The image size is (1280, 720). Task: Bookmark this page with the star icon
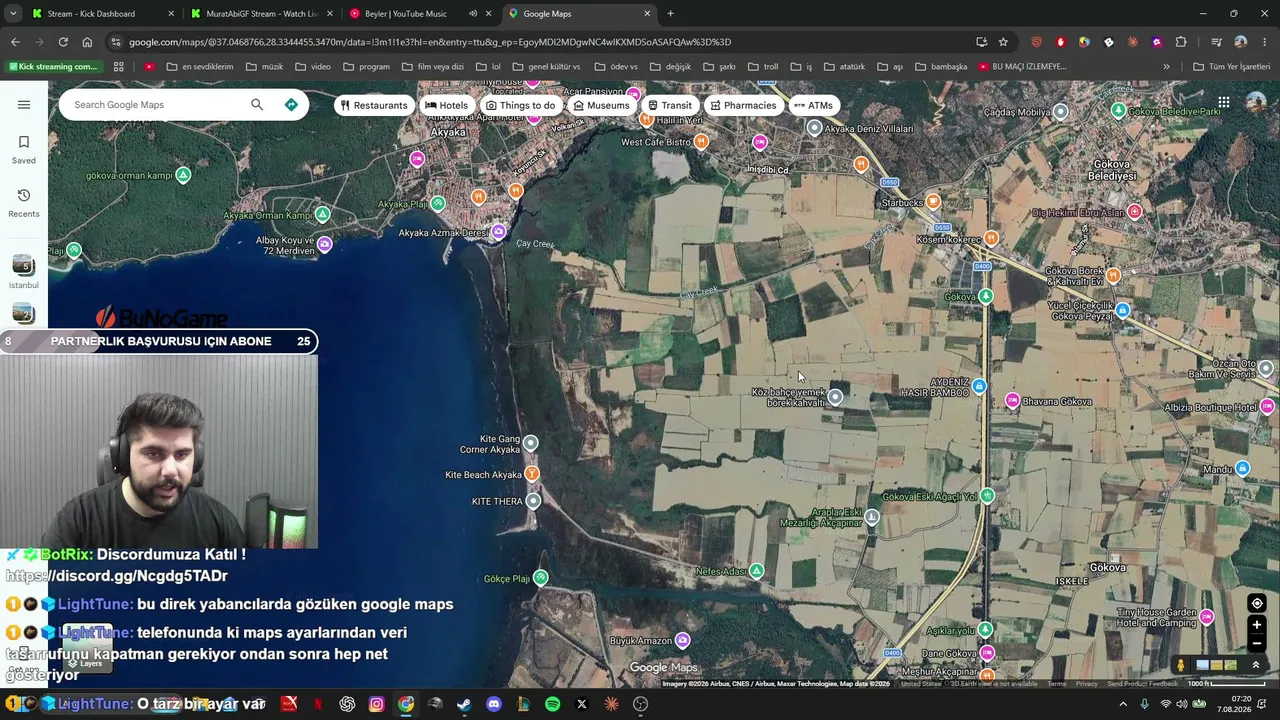point(1003,42)
